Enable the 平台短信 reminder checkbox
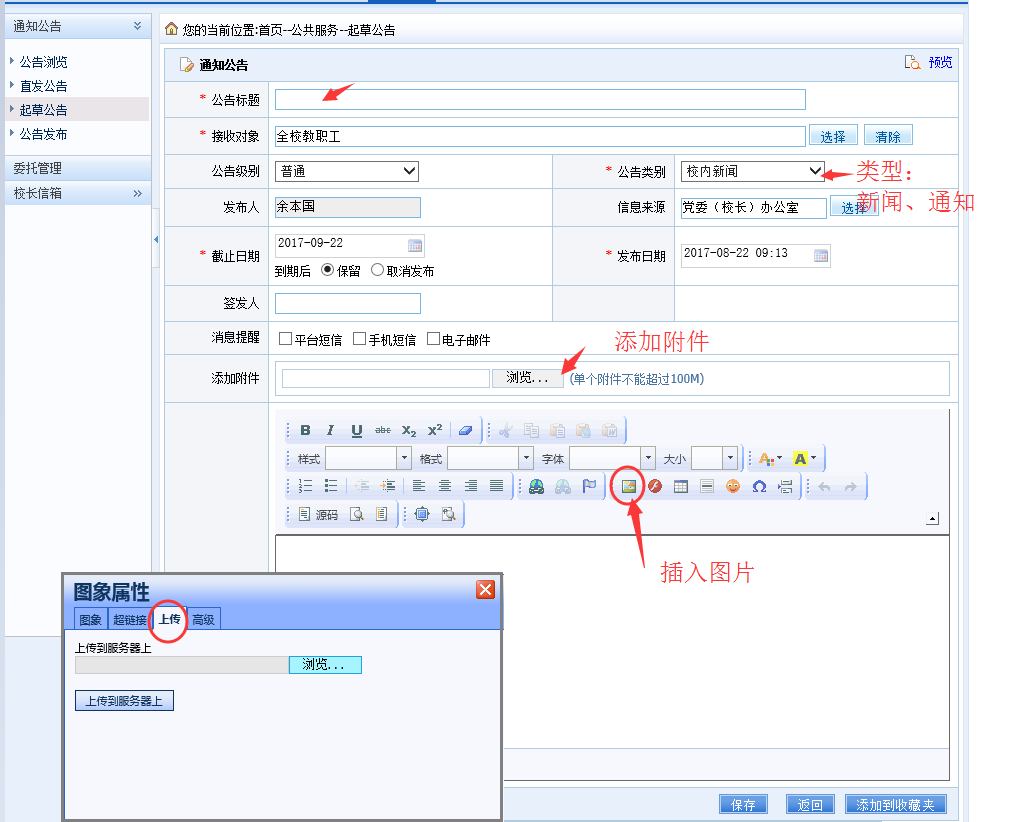1030x822 pixels. coord(286,339)
